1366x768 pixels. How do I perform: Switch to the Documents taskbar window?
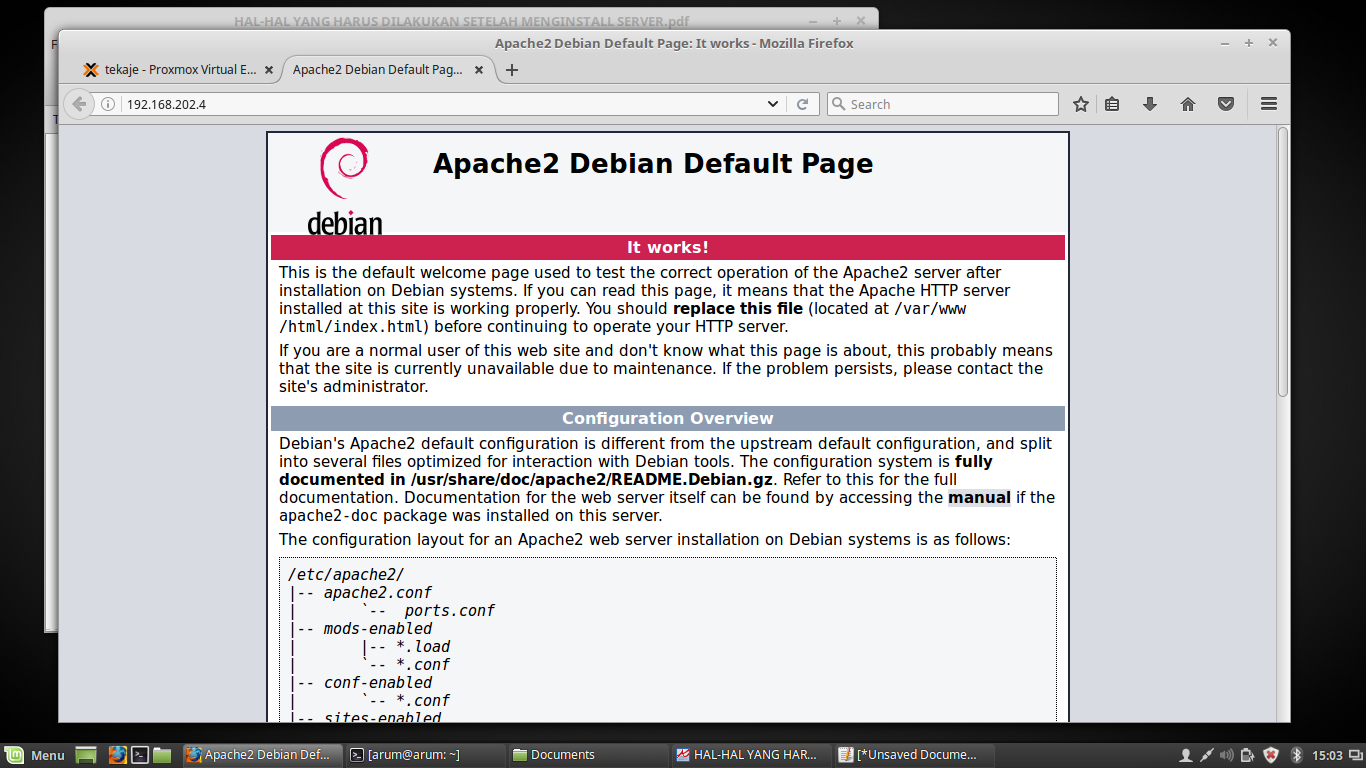(588, 755)
